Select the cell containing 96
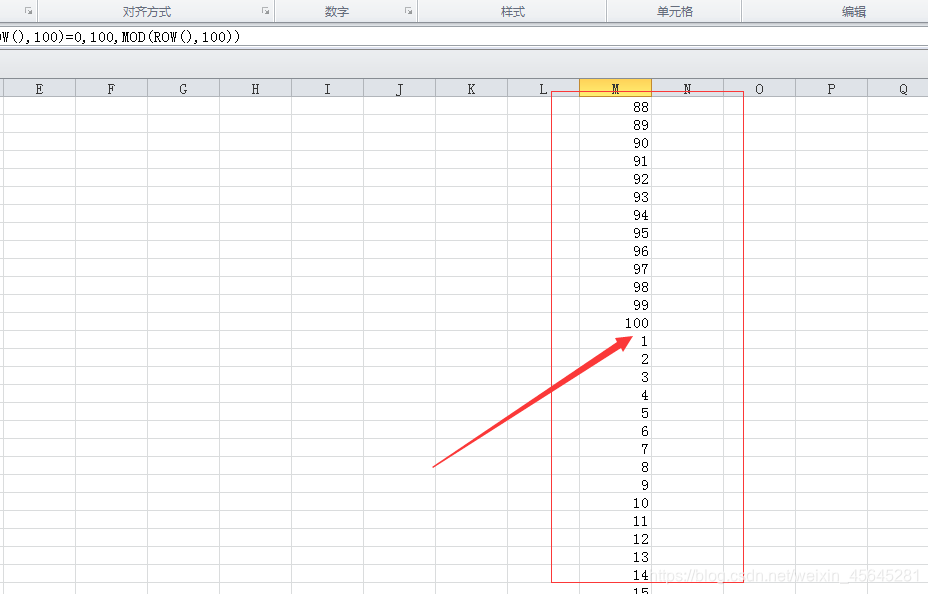This screenshot has height=594, width=928. pos(616,250)
